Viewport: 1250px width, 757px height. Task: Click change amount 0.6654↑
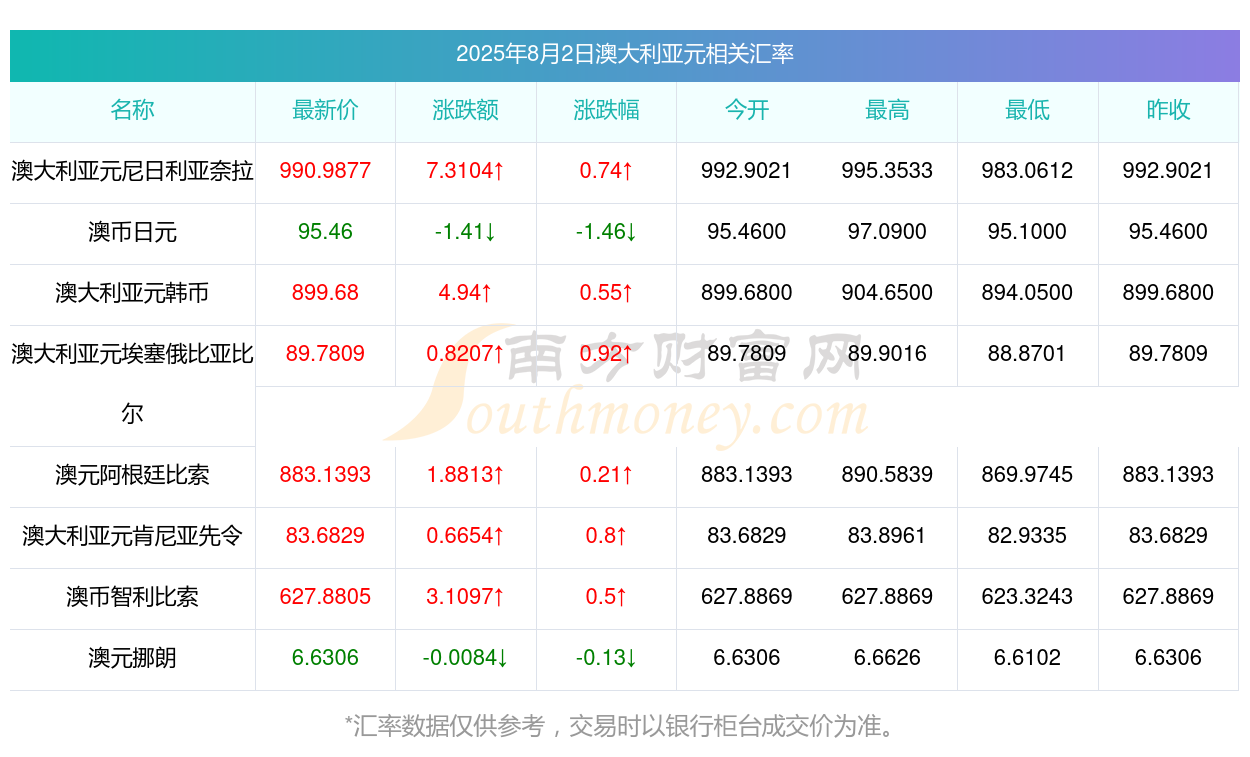tap(466, 536)
